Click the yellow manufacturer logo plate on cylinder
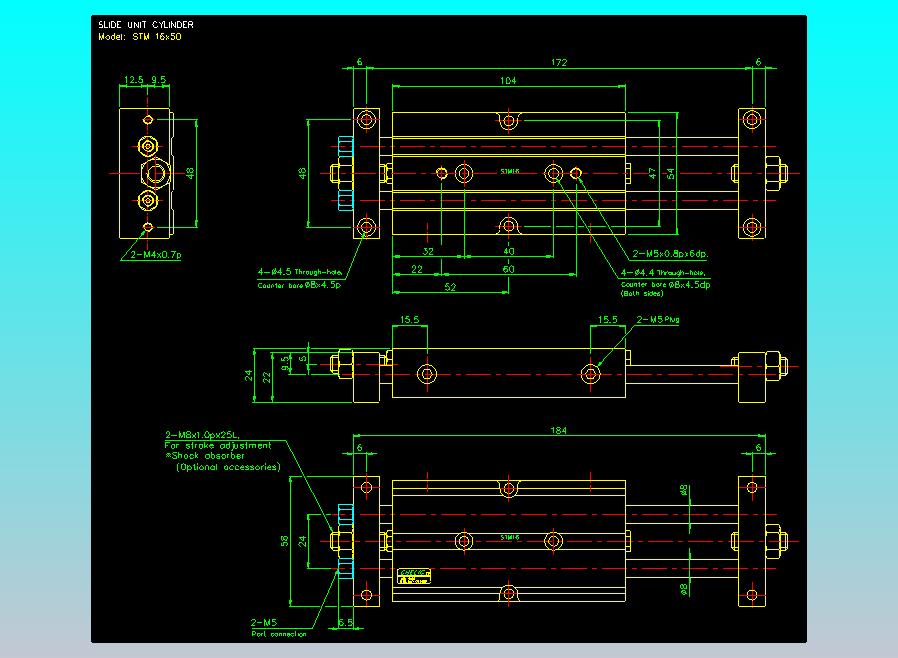The width and height of the screenshot is (898, 658). [x=413, y=575]
